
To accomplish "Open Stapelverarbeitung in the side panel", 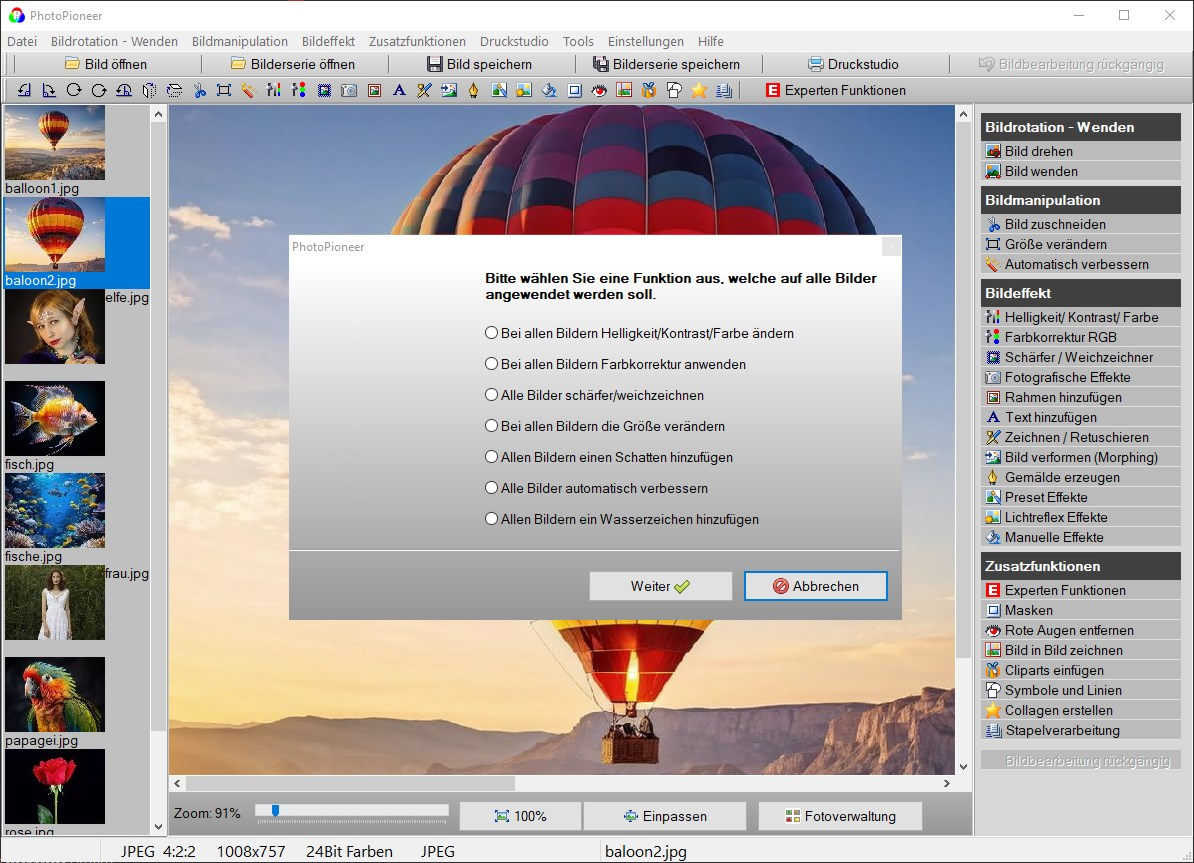I will pos(1062,730).
